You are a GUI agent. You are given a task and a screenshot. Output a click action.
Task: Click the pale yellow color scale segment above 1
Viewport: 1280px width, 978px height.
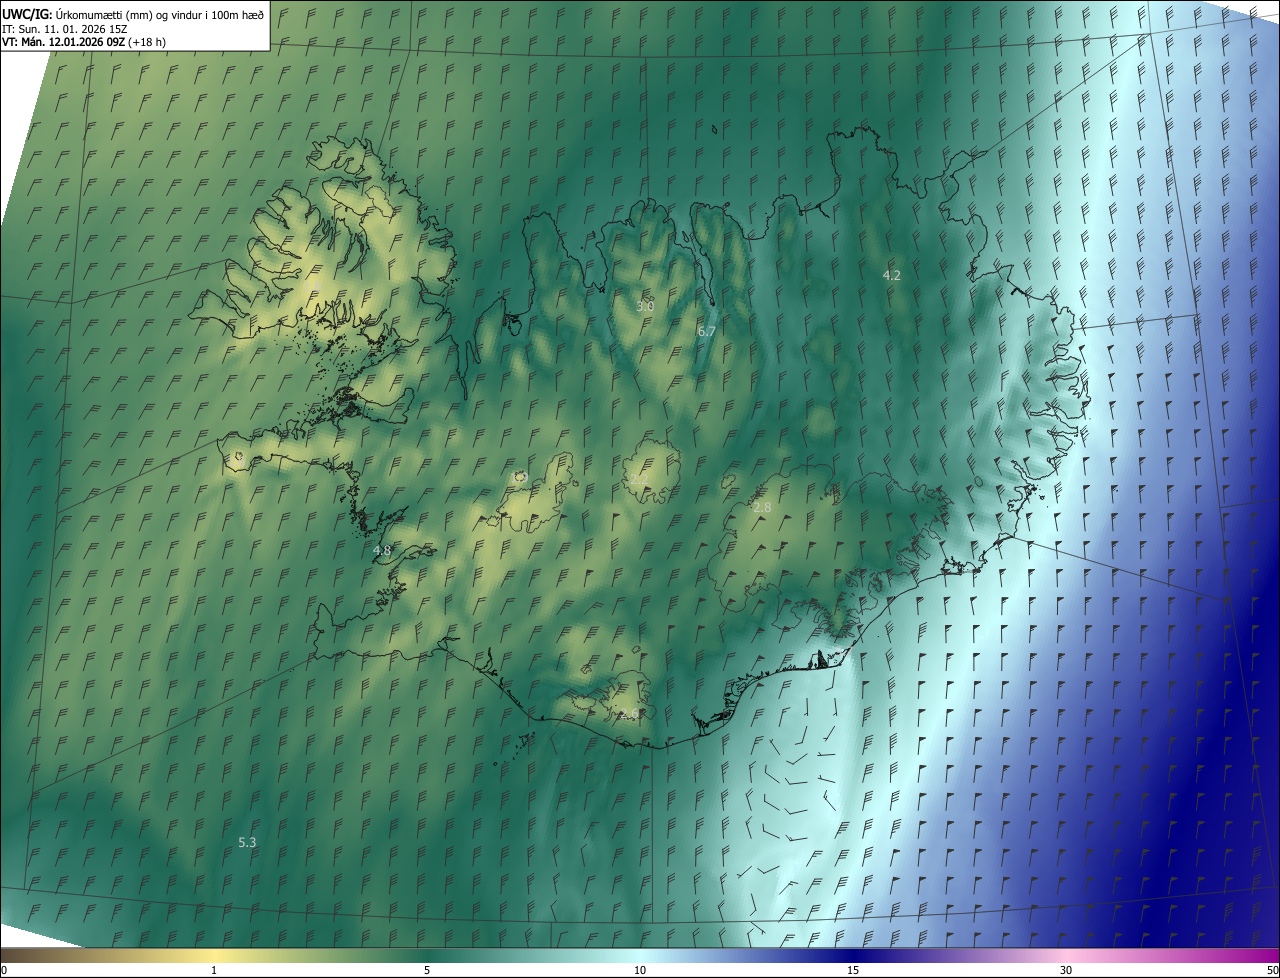coord(214,956)
